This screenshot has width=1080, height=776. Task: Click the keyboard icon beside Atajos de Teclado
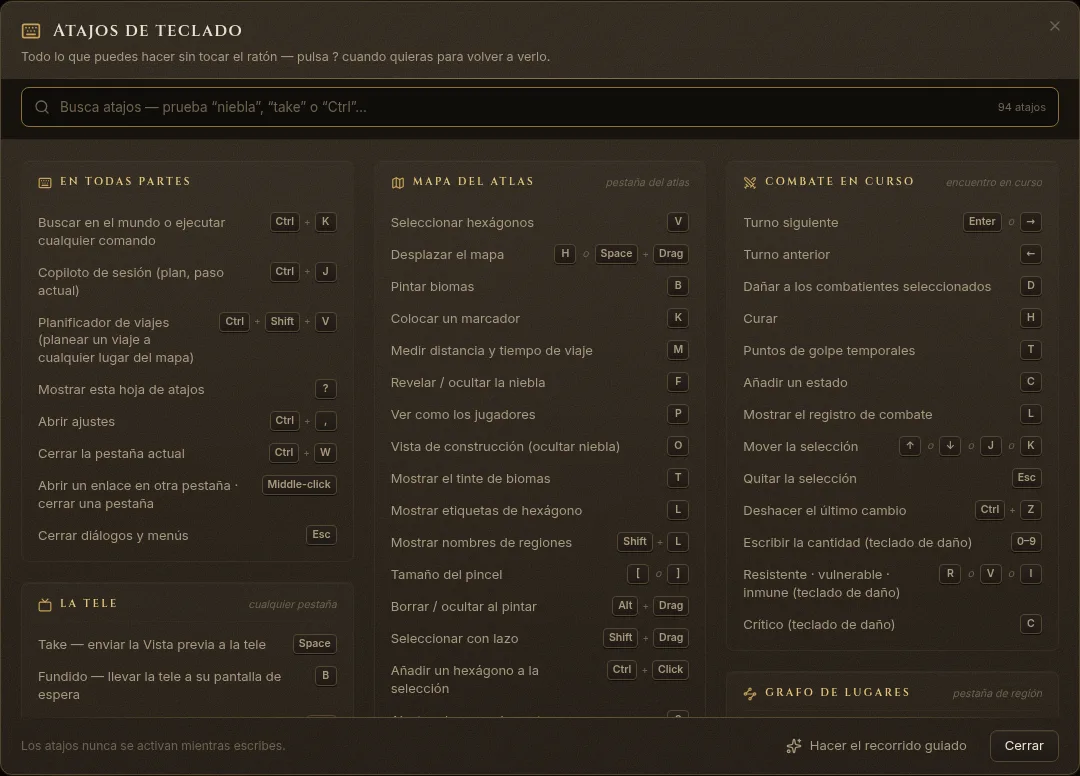(31, 31)
